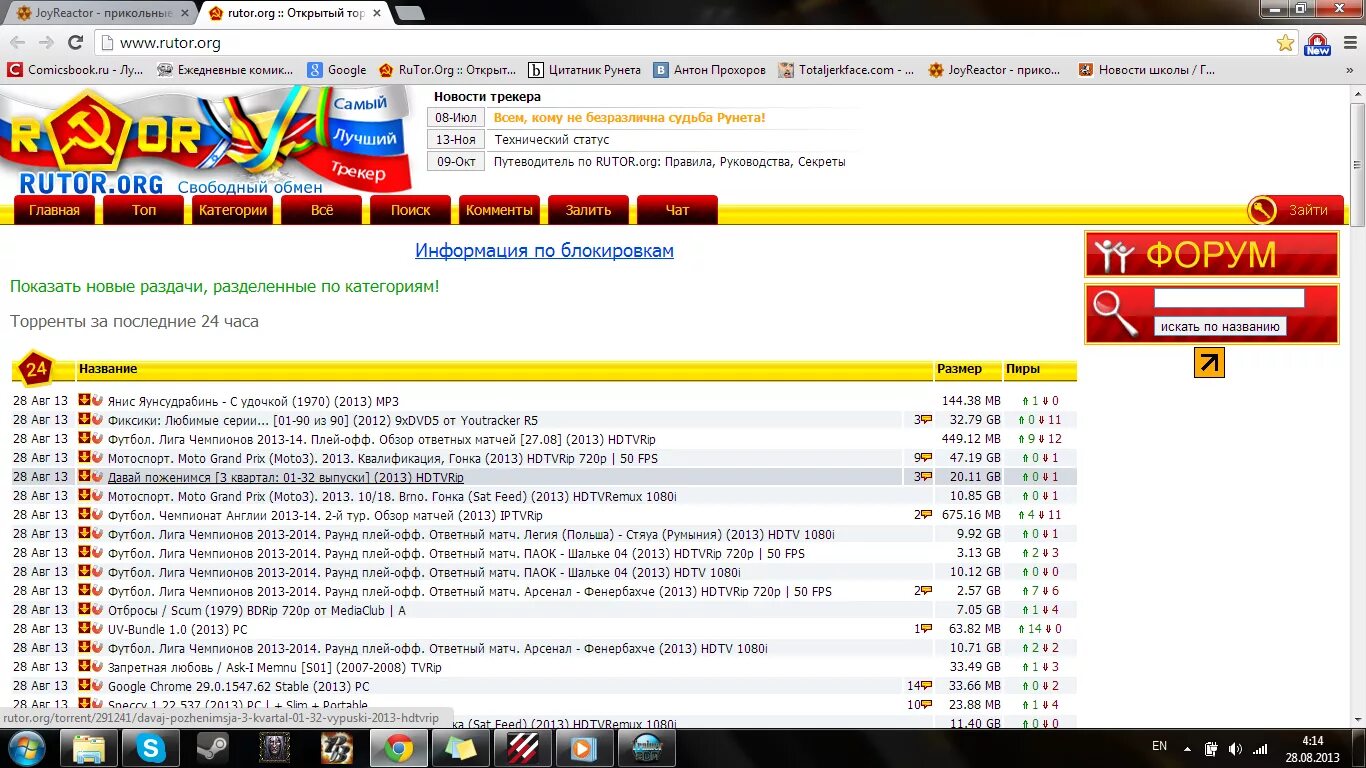Open 'Давай поженимся' torrent link
Screen dimensions: 1366x768
click(x=286, y=477)
